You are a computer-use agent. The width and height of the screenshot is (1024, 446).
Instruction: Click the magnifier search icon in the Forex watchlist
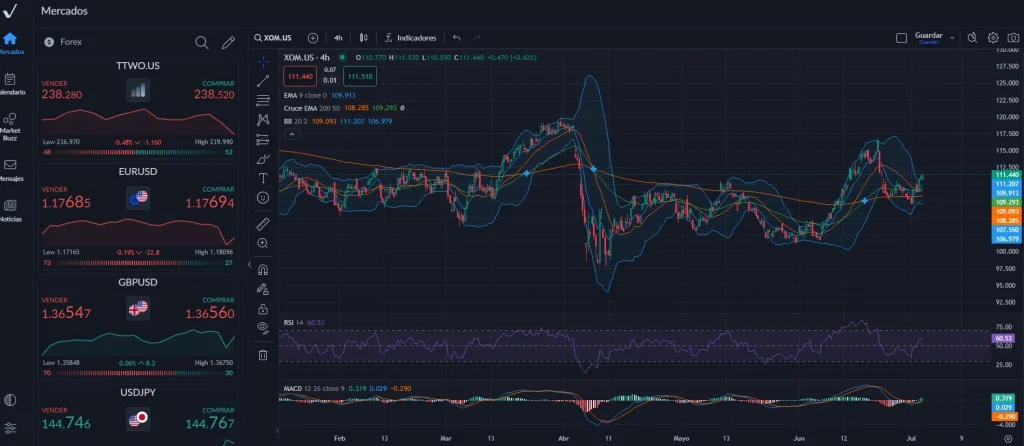pyautogui.click(x=202, y=42)
